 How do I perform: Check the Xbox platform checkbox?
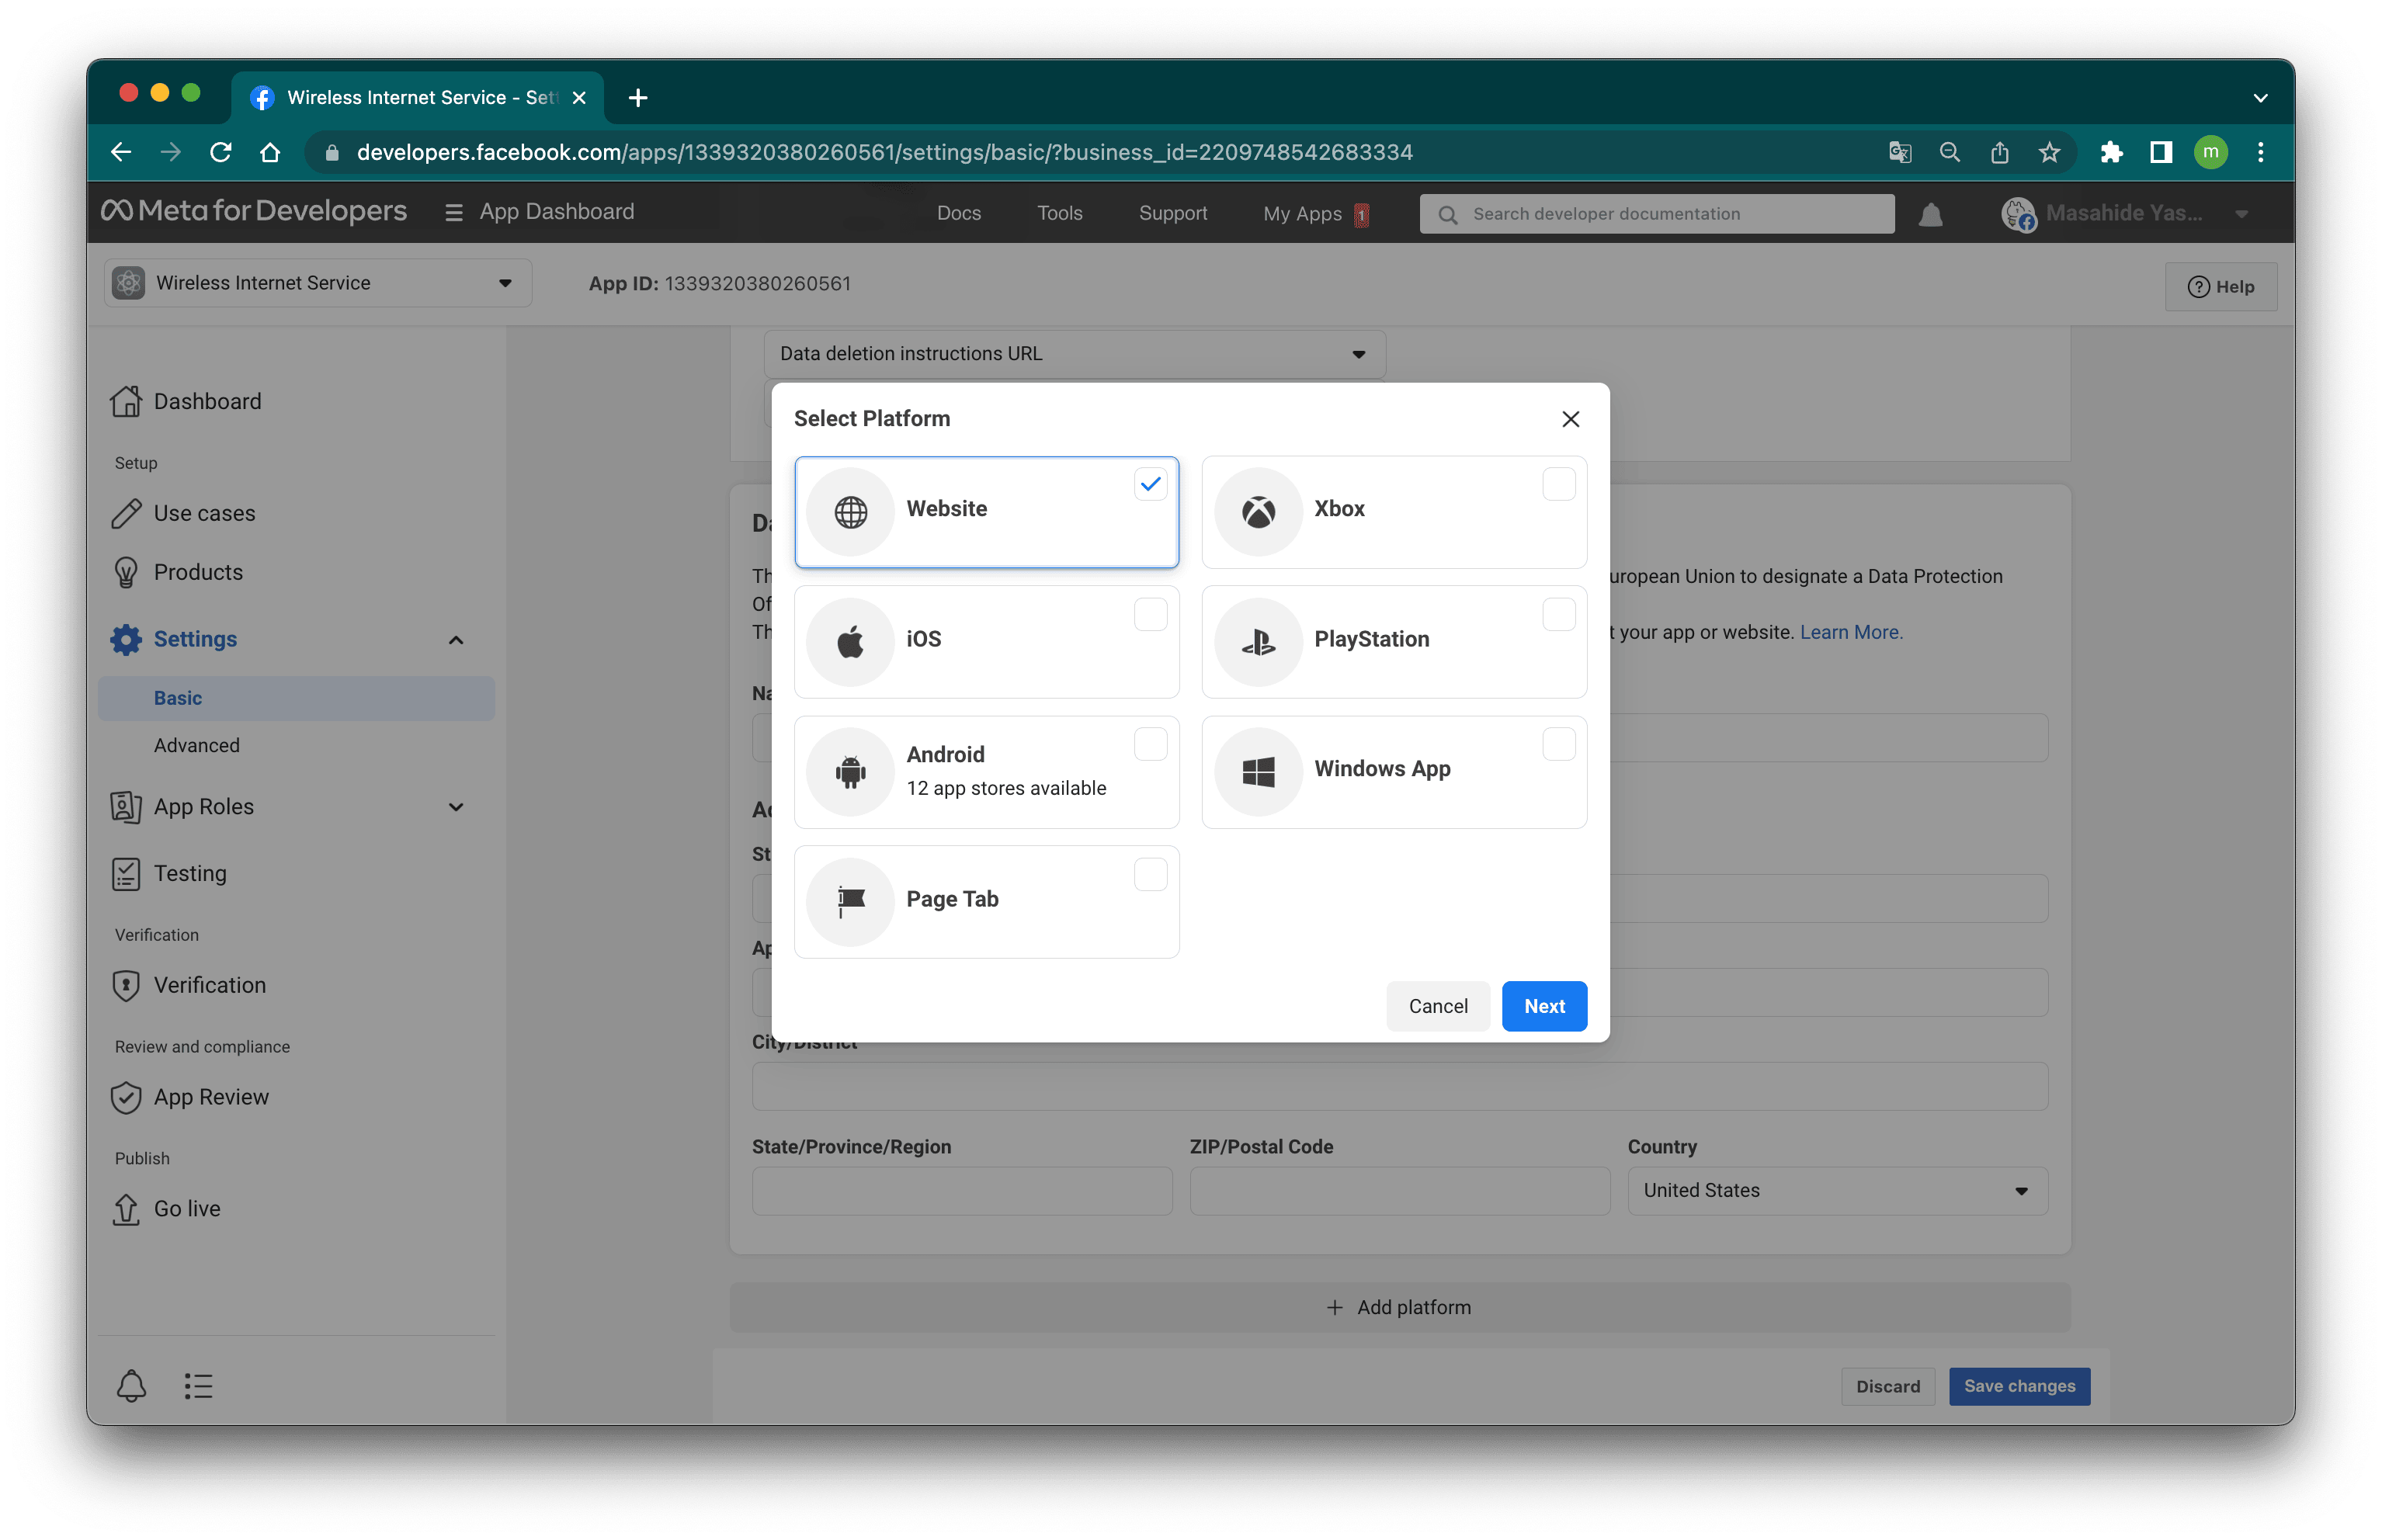click(1558, 484)
